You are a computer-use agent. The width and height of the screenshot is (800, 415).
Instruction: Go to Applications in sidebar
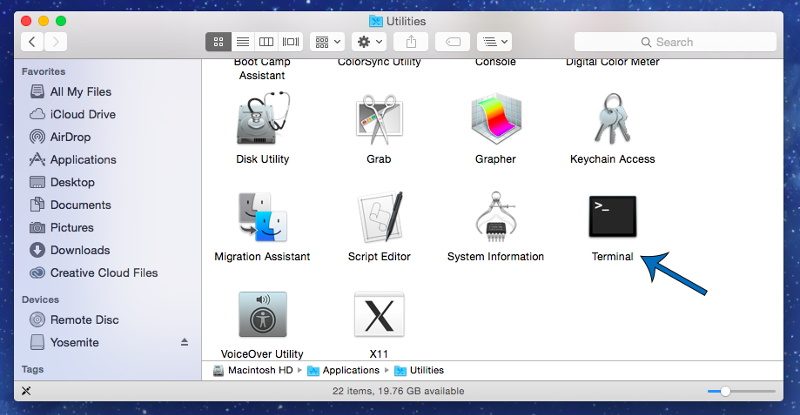point(73,160)
